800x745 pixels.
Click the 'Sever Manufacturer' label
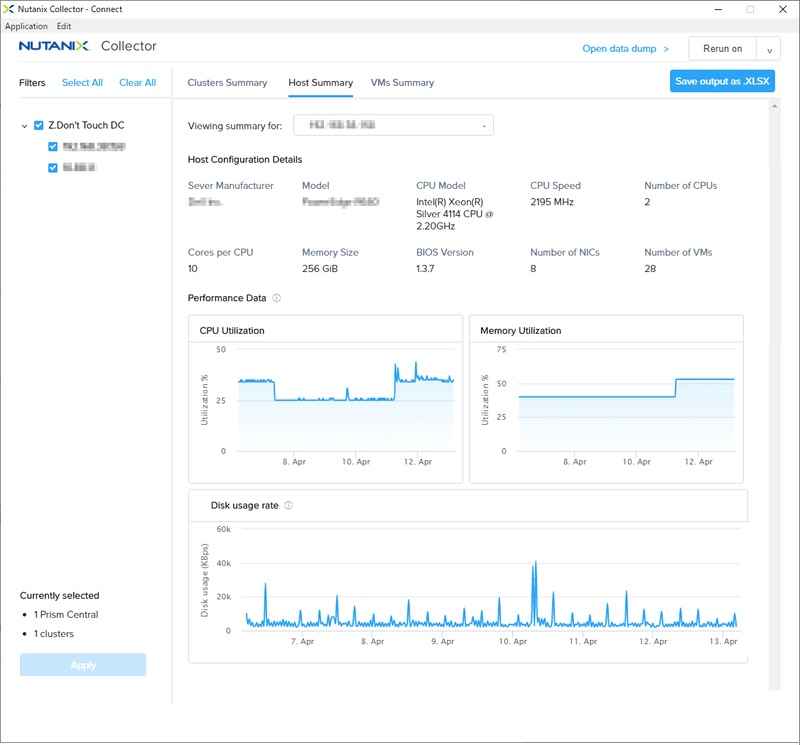click(231, 186)
